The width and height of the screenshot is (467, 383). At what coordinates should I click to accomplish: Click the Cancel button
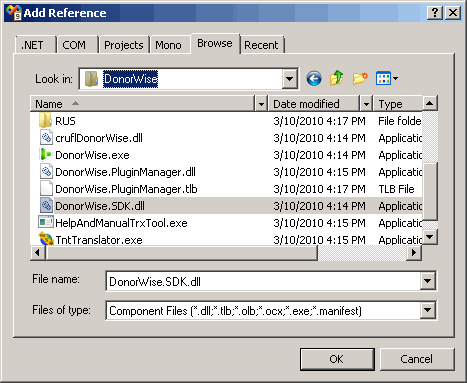click(417, 359)
